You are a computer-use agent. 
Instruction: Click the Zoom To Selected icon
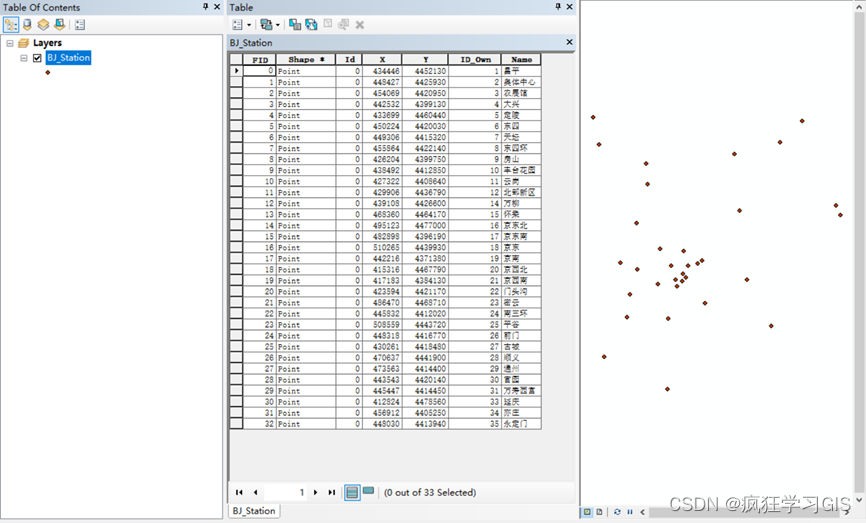pyautogui.click(x=343, y=24)
